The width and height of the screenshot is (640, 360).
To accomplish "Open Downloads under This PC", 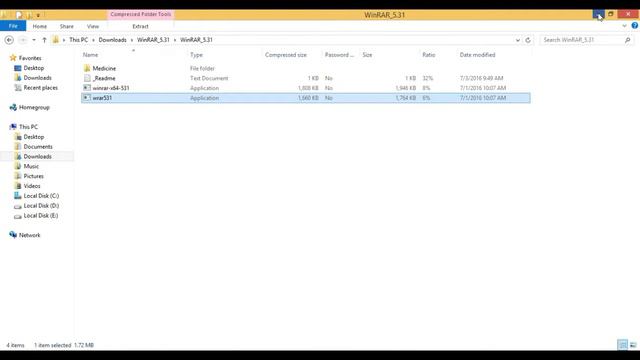I will pyautogui.click(x=38, y=156).
